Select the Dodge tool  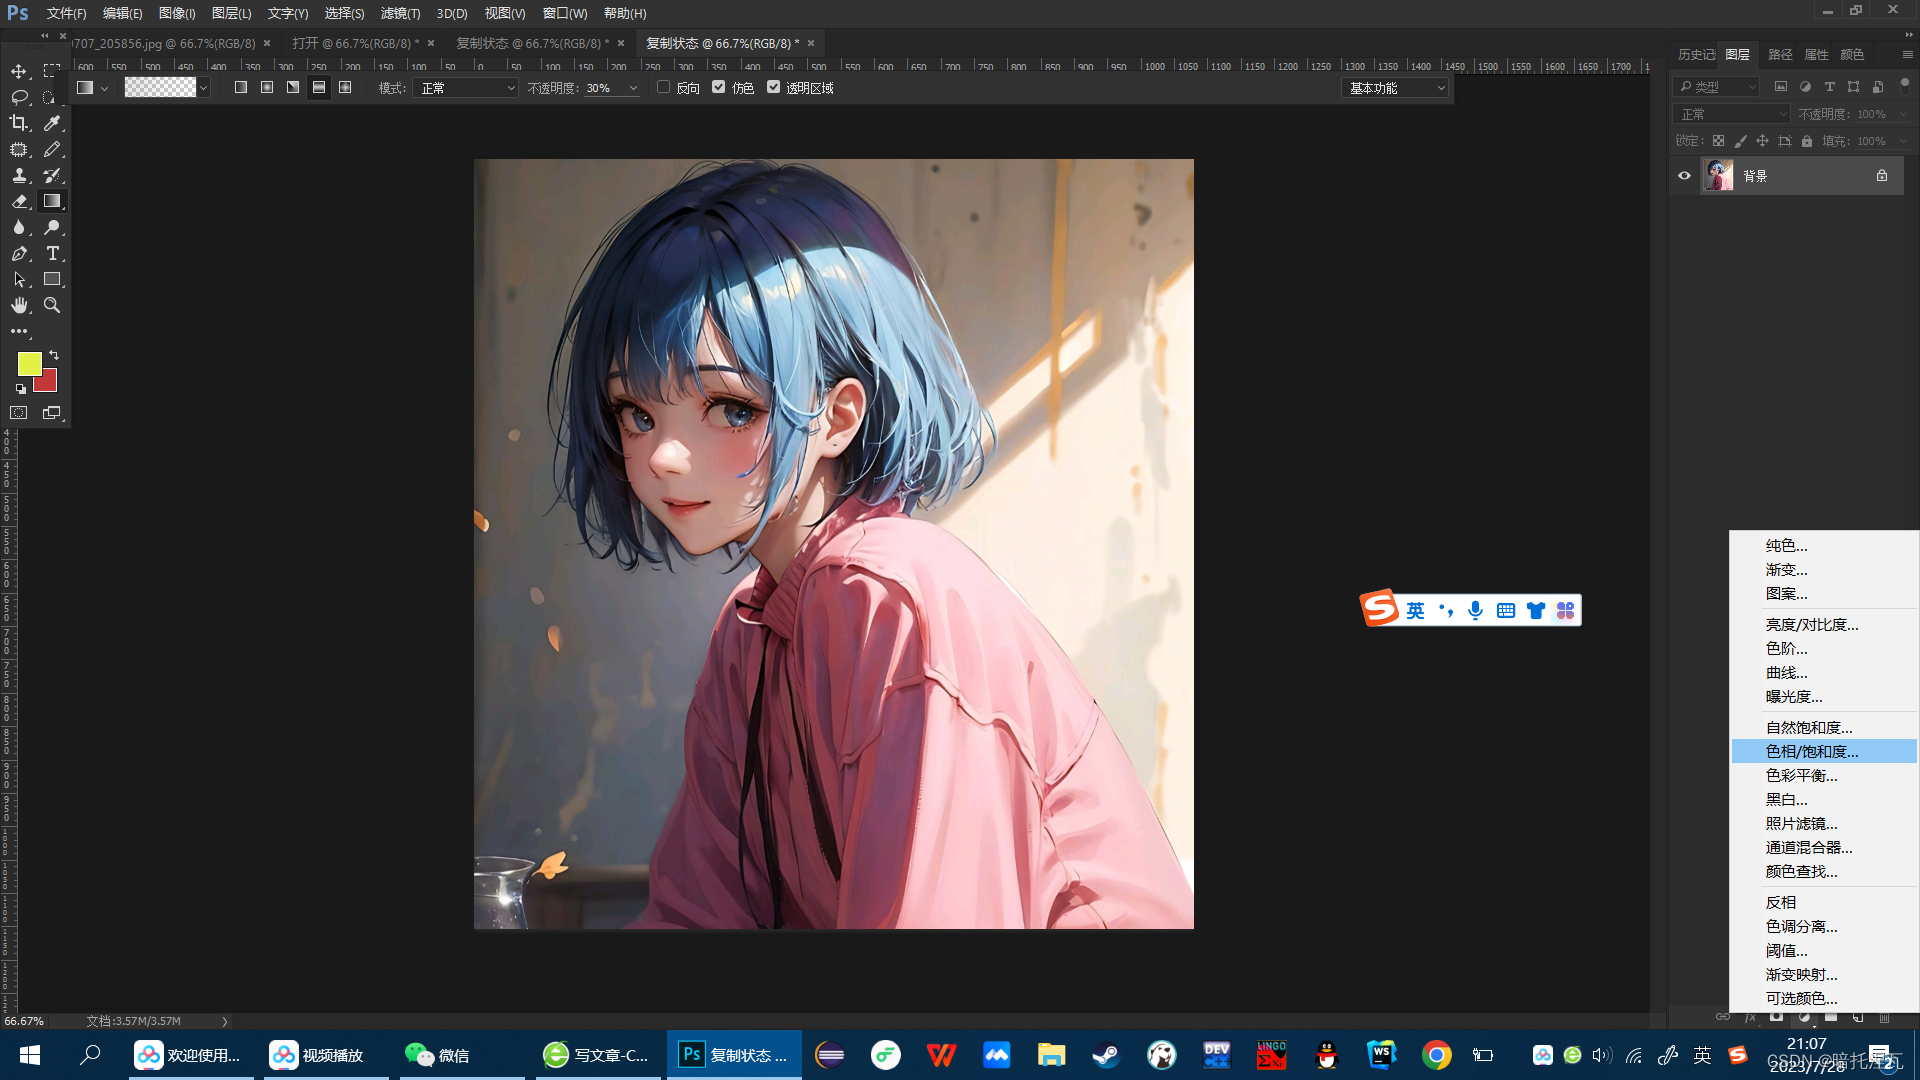pyautogui.click(x=52, y=227)
